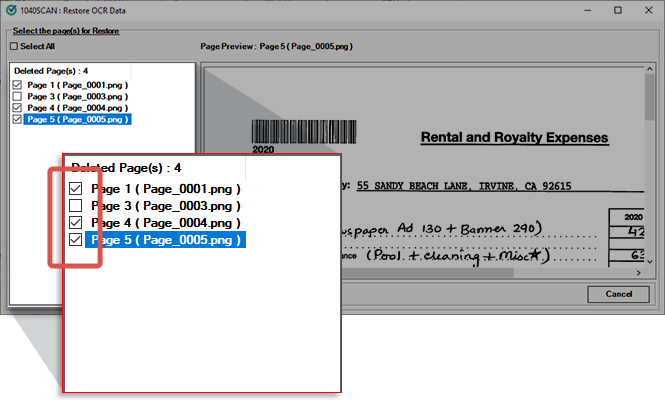Uncheck Page 1 checkbox in the small list

16,86
